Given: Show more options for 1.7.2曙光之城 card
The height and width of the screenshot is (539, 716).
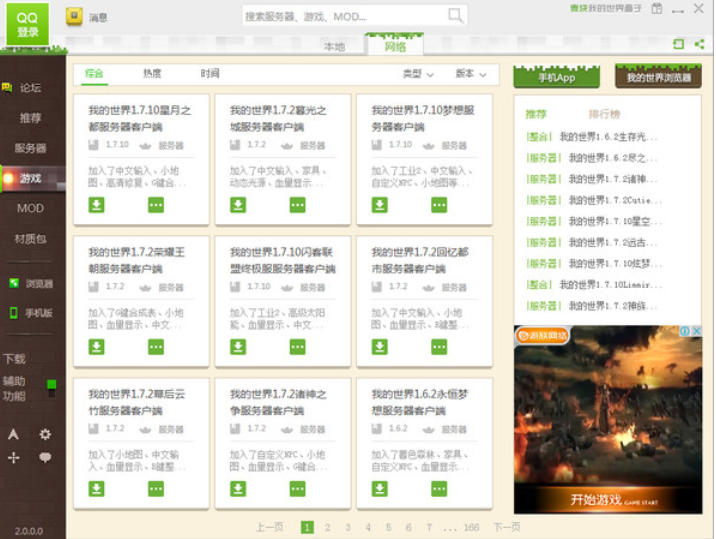Looking at the screenshot, I should [298, 205].
